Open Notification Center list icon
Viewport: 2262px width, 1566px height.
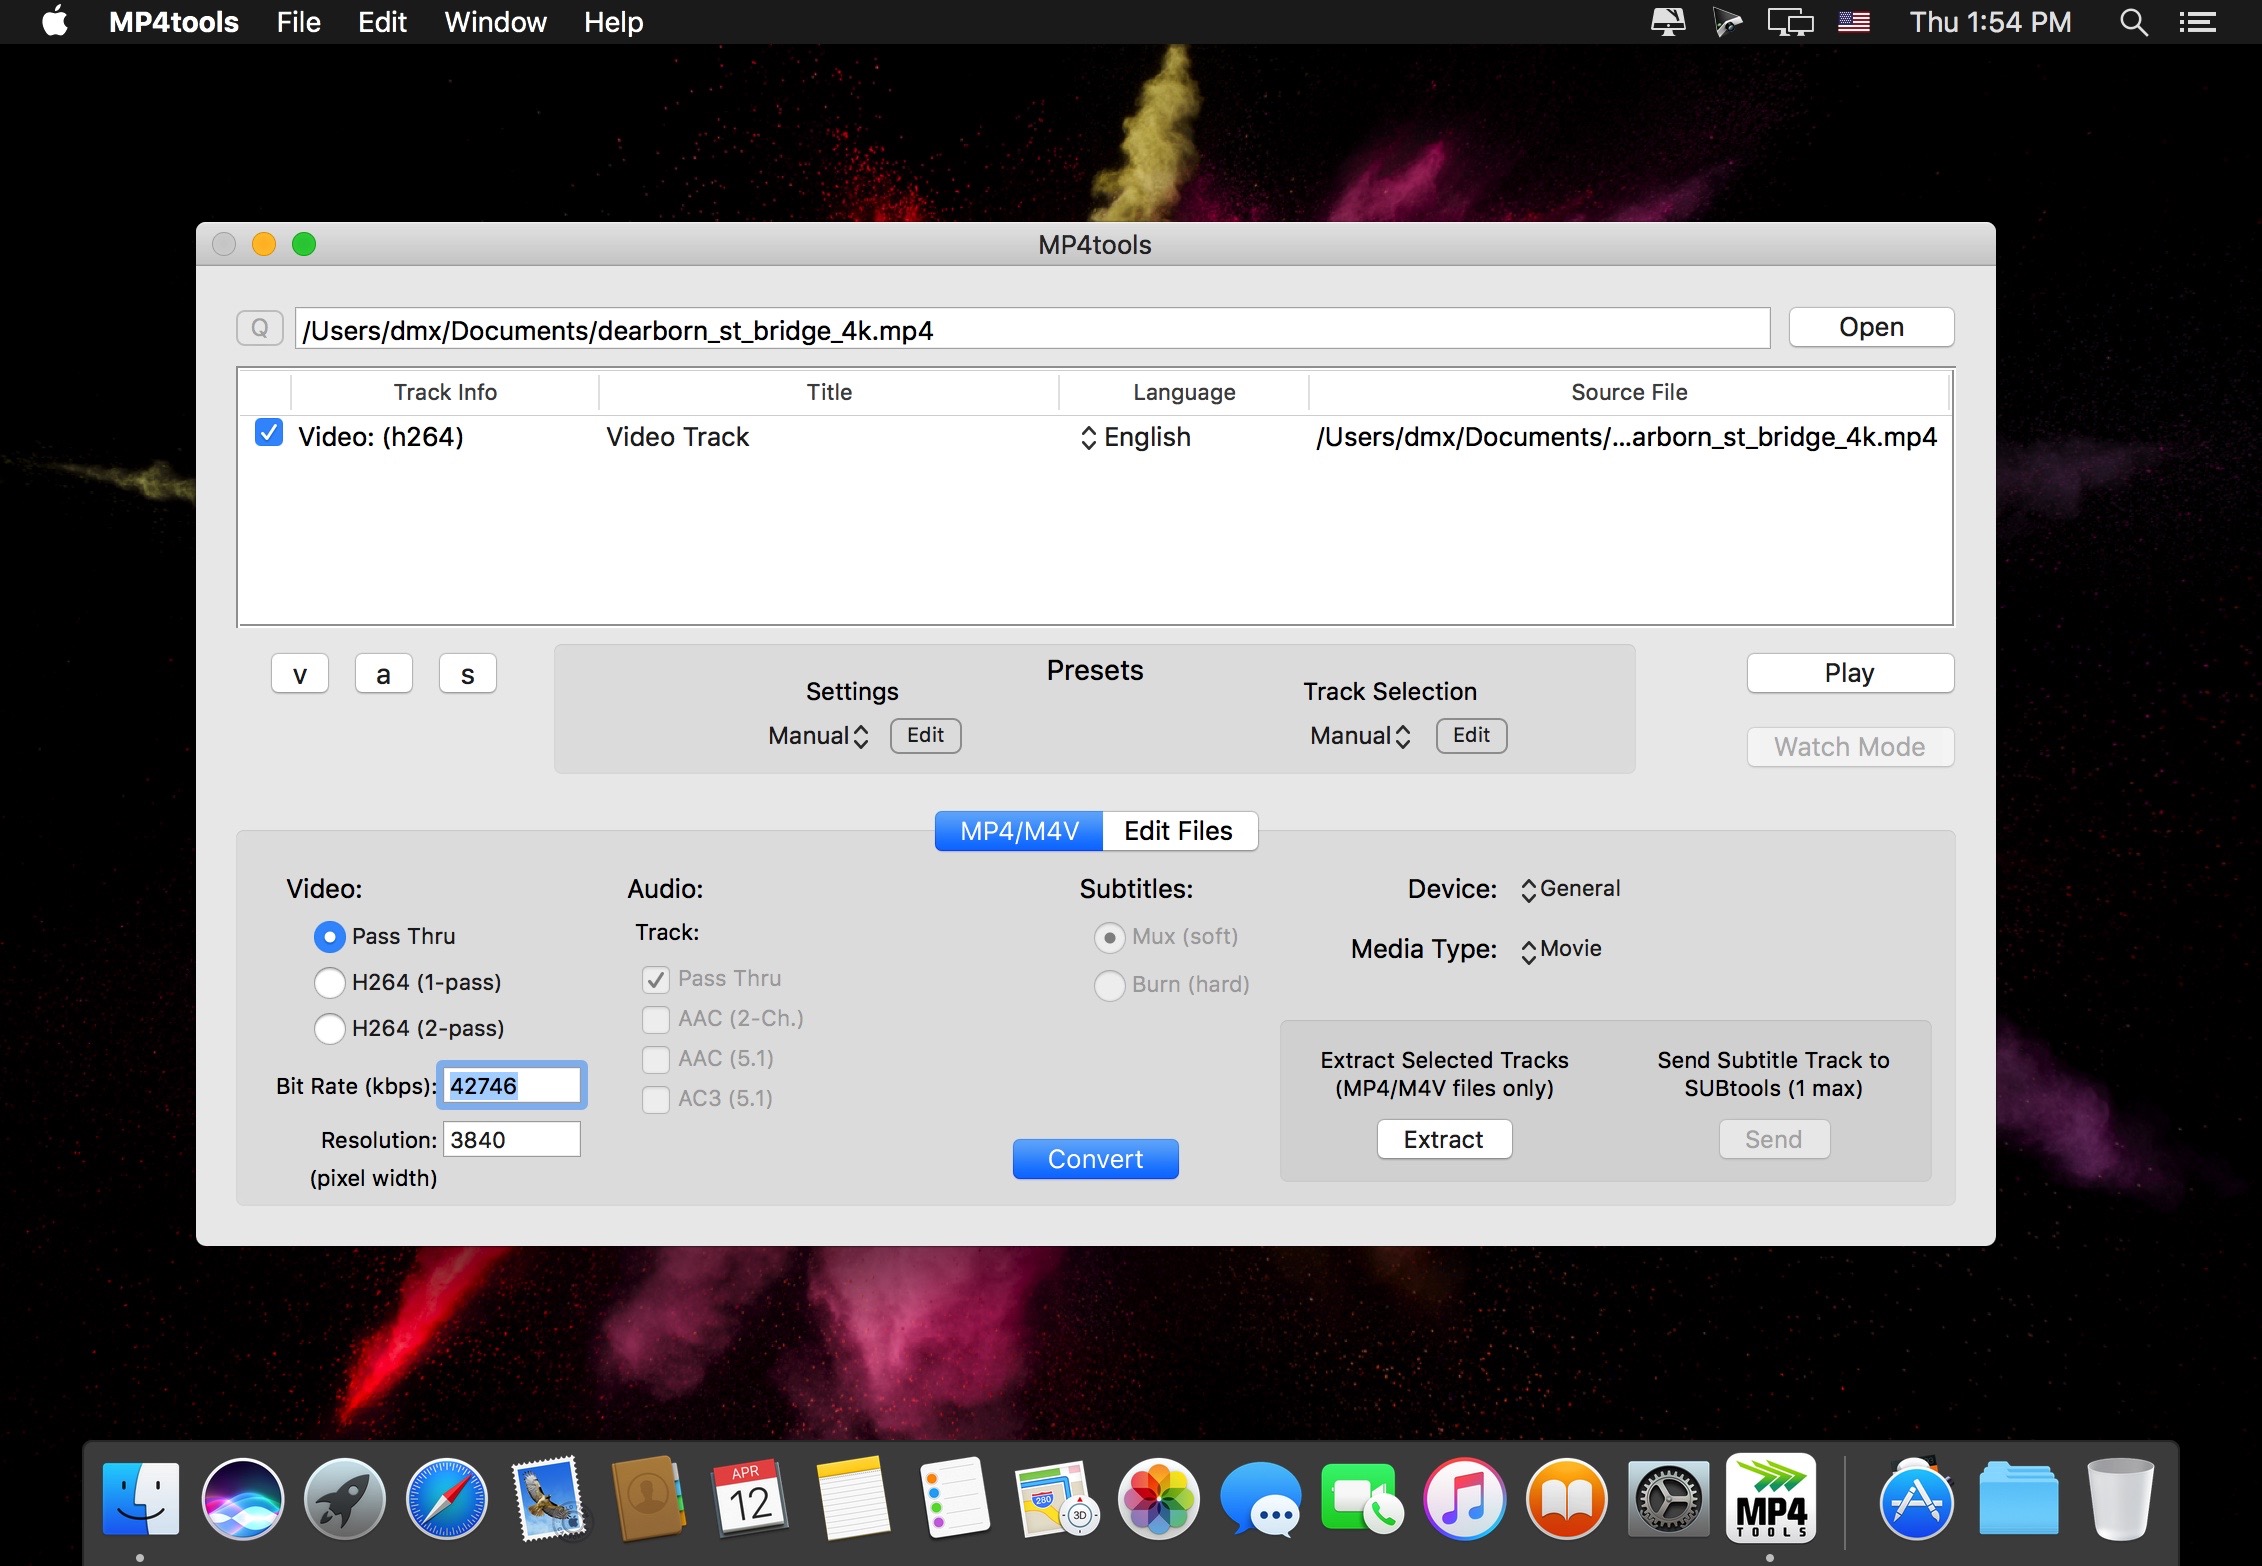2198,22
